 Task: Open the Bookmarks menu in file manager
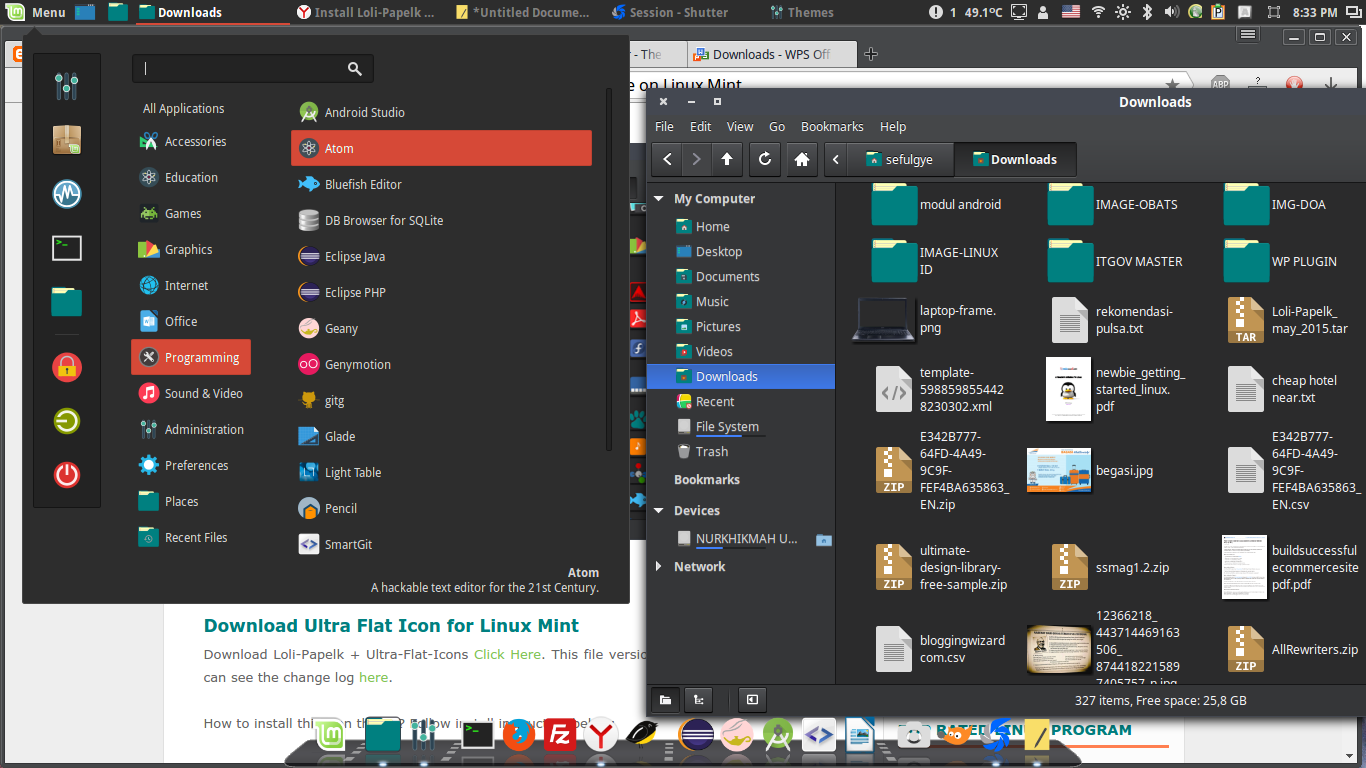tap(832, 126)
